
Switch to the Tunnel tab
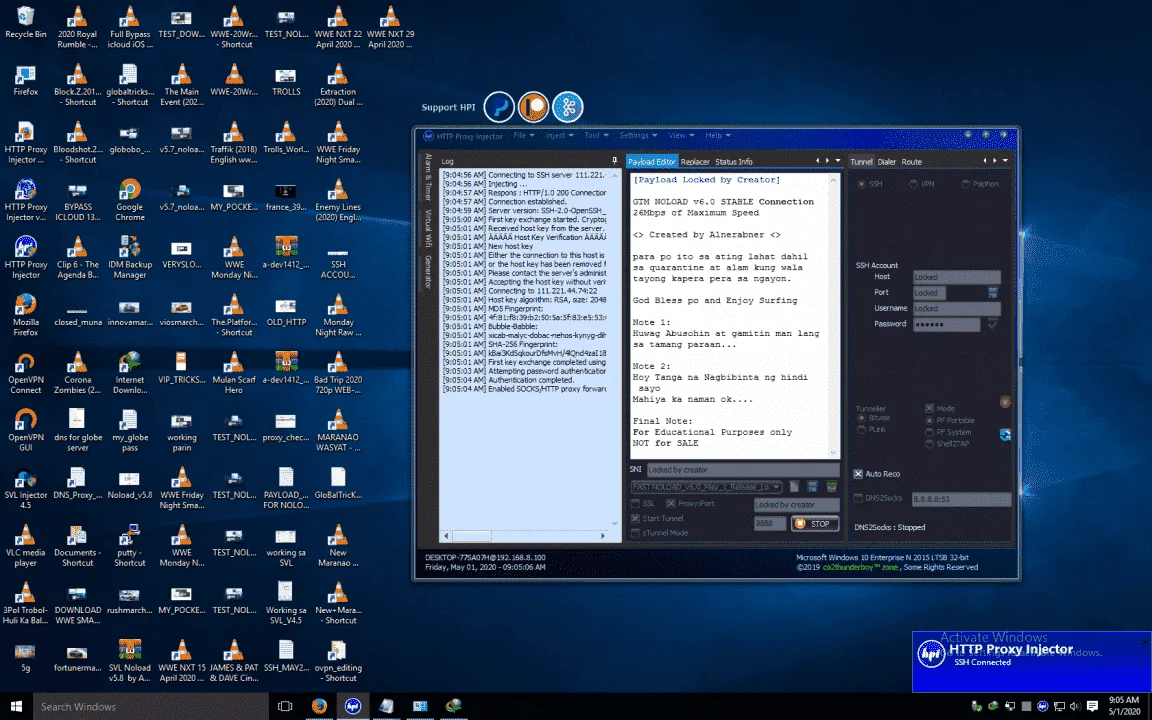(x=861, y=162)
